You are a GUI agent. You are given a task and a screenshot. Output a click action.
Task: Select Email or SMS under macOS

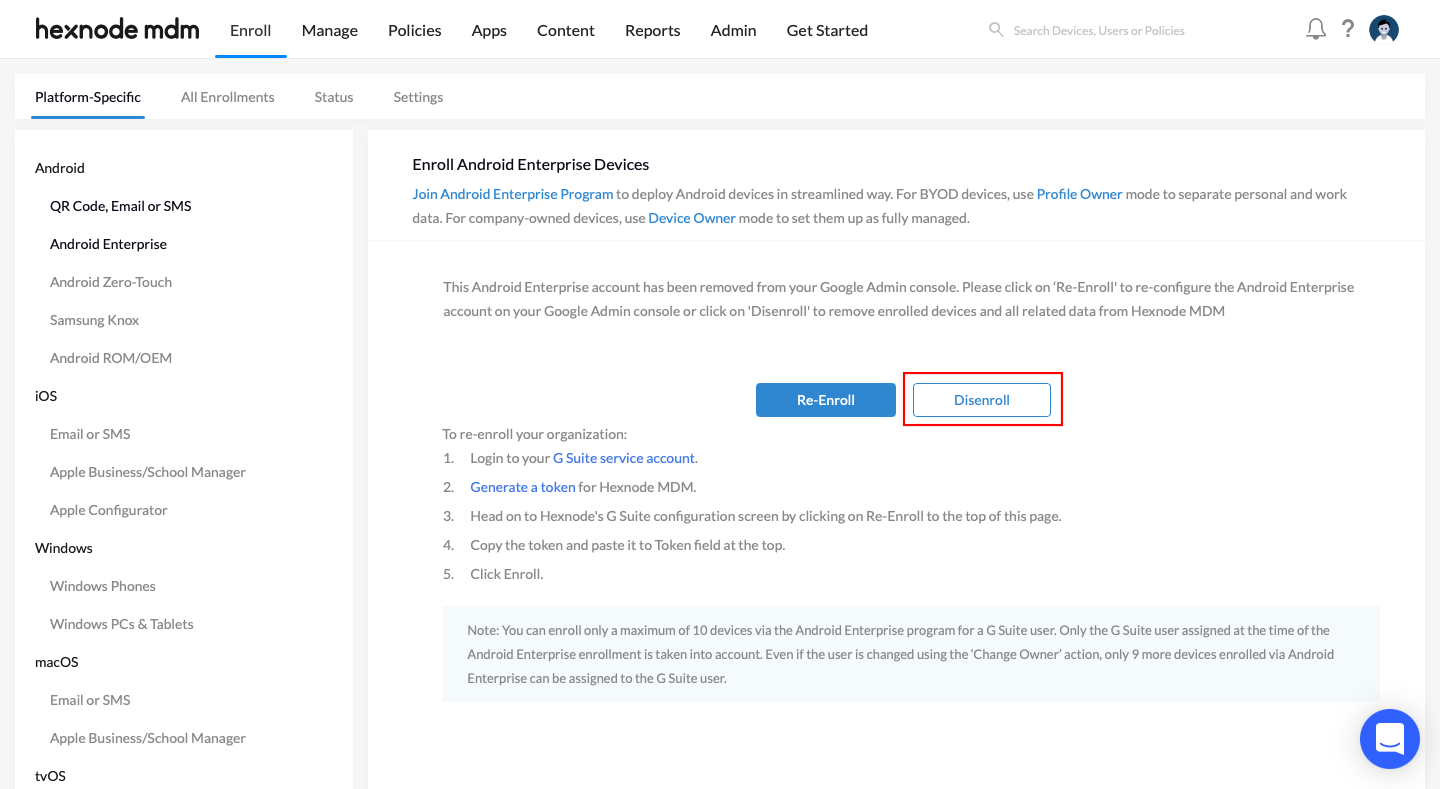(90, 700)
